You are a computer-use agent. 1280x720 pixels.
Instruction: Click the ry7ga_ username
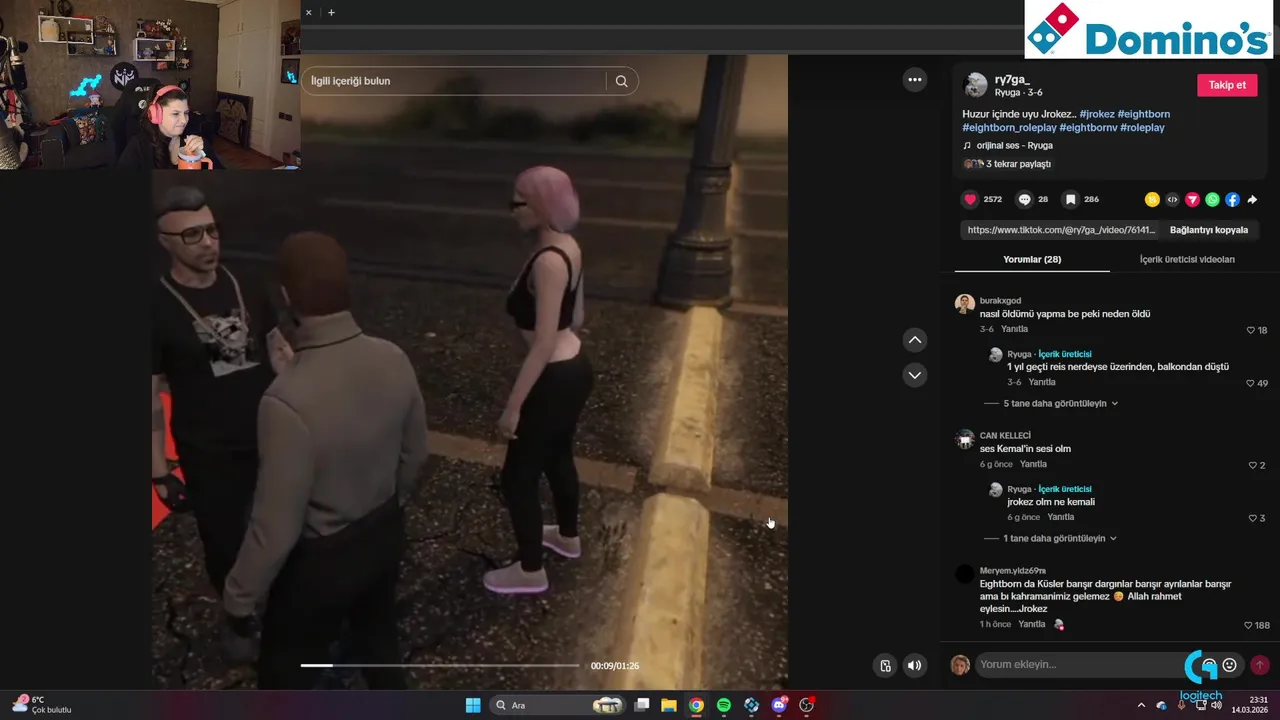tap(1012, 80)
